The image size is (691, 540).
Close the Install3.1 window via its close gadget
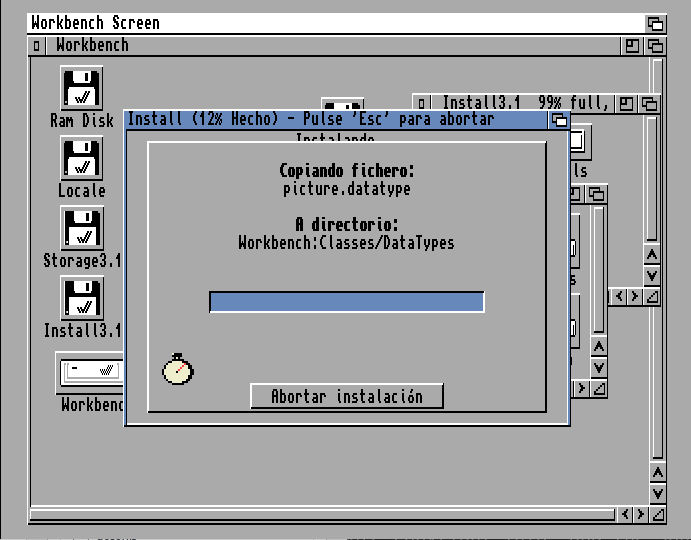[423, 103]
